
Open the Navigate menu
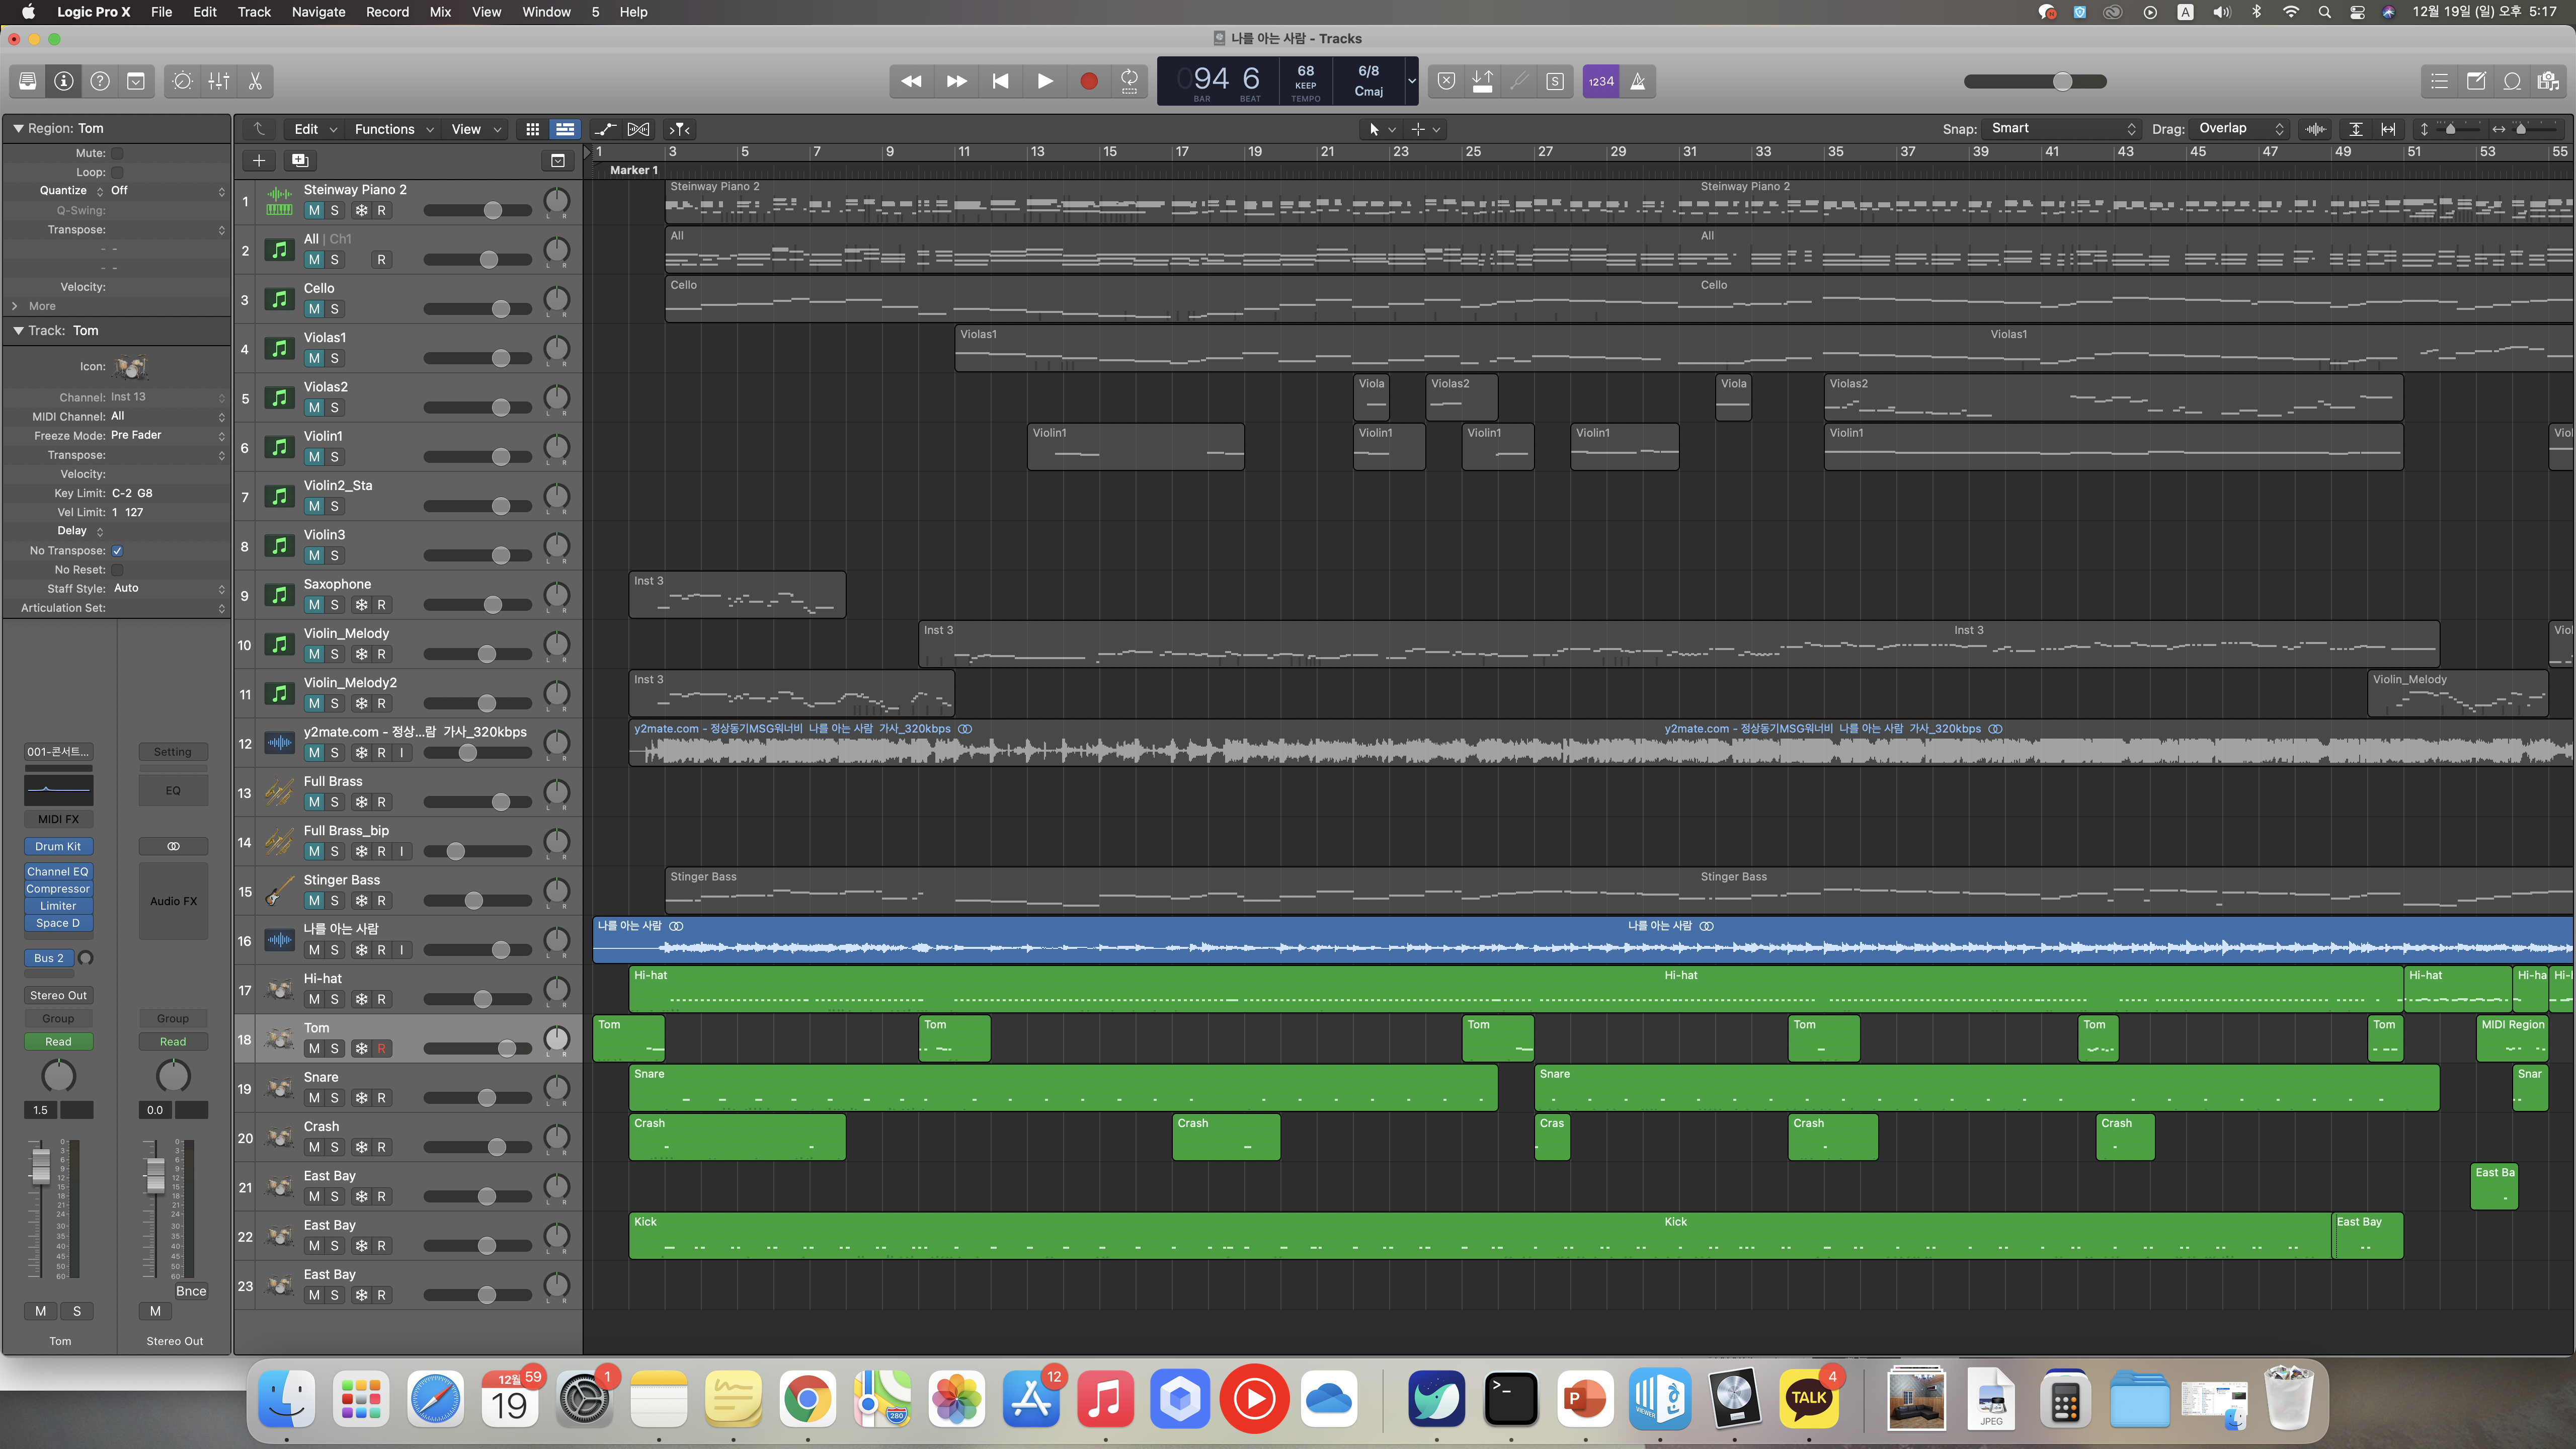[x=318, y=12]
